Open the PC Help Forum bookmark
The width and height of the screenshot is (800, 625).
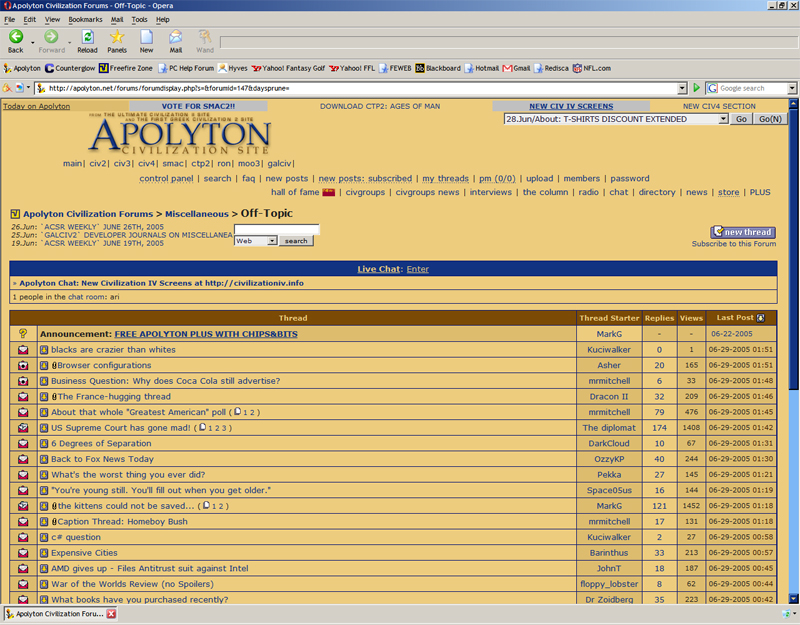186,68
